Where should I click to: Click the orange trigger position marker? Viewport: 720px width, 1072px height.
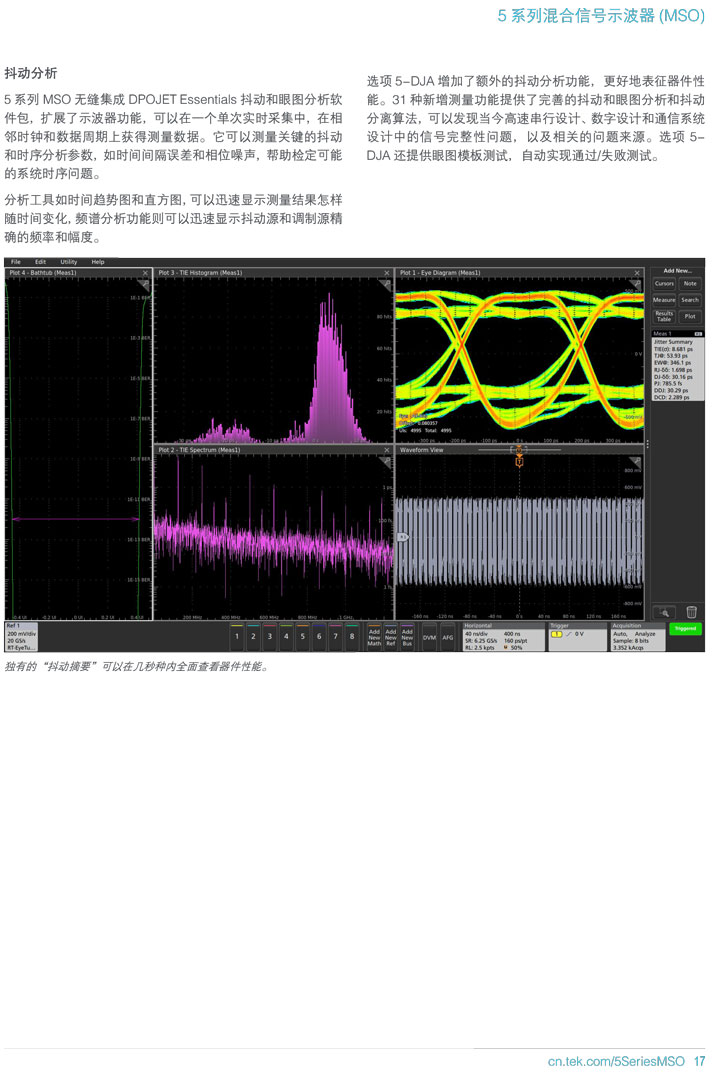519,461
